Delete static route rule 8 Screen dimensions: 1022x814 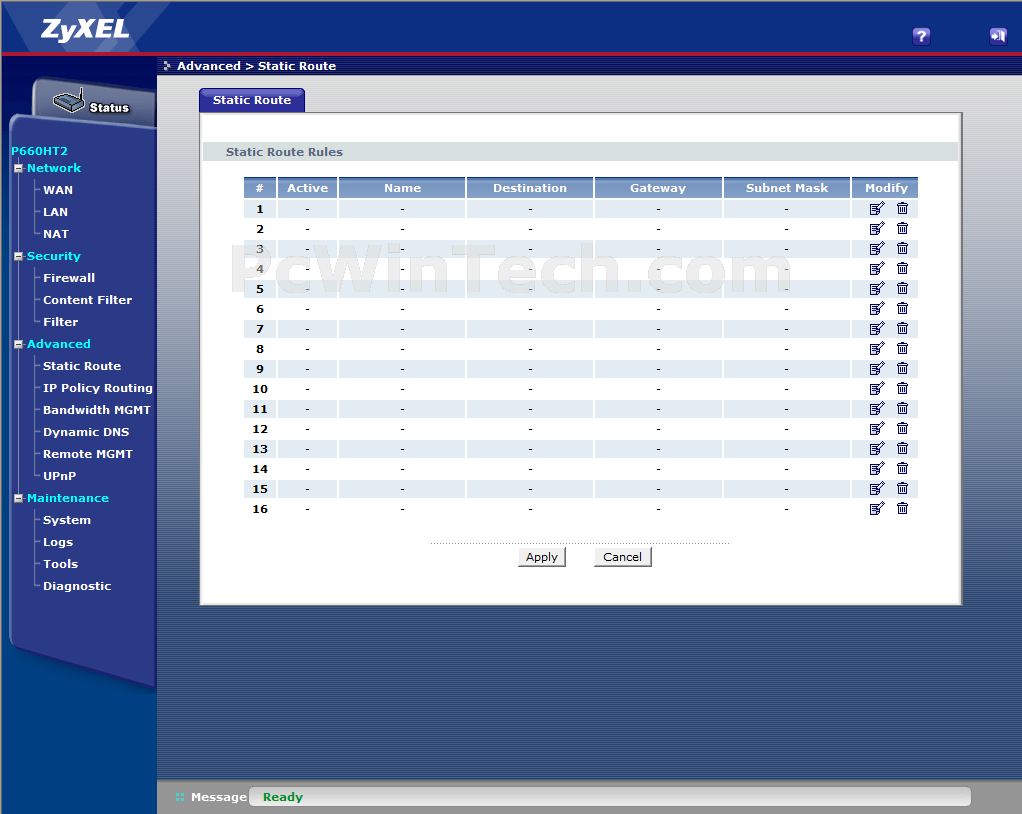(902, 349)
